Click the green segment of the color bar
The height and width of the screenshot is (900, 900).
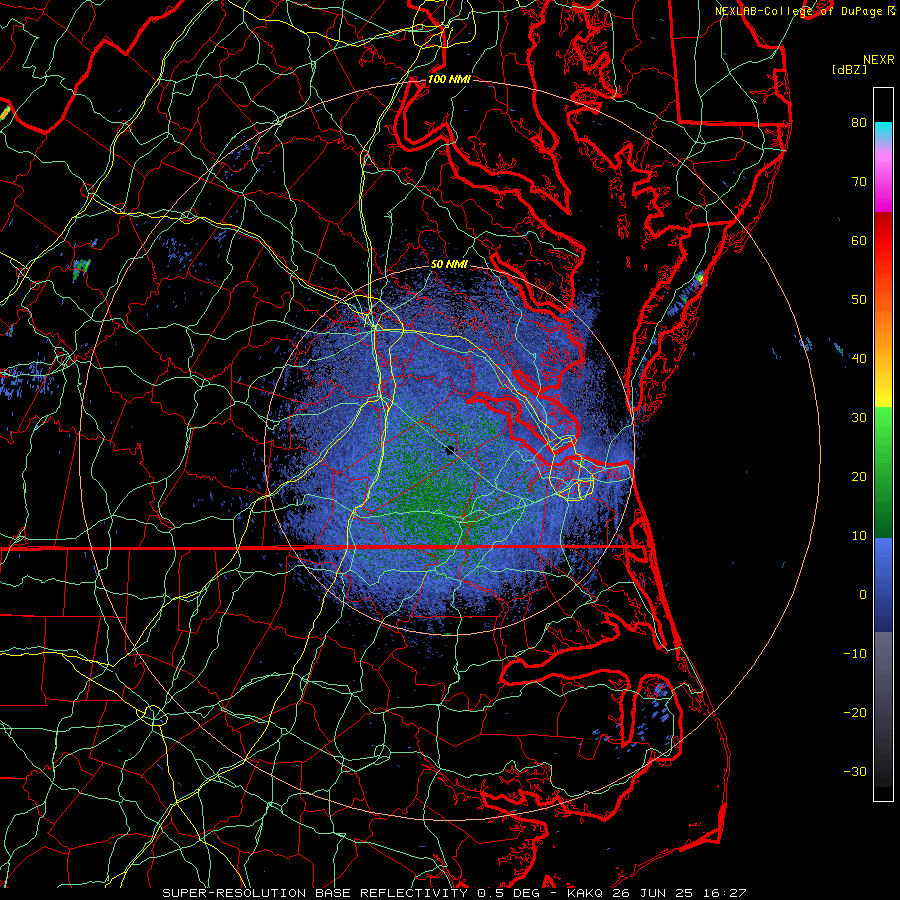[883, 471]
